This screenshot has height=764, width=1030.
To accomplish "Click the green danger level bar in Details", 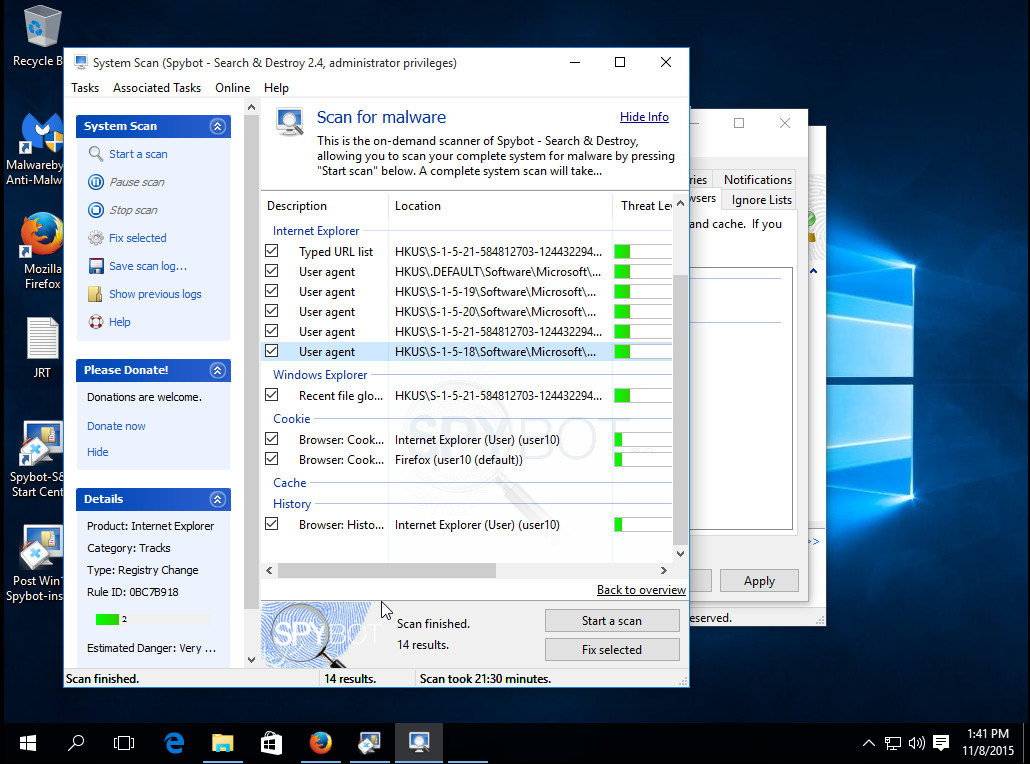I will (x=107, y=619).
